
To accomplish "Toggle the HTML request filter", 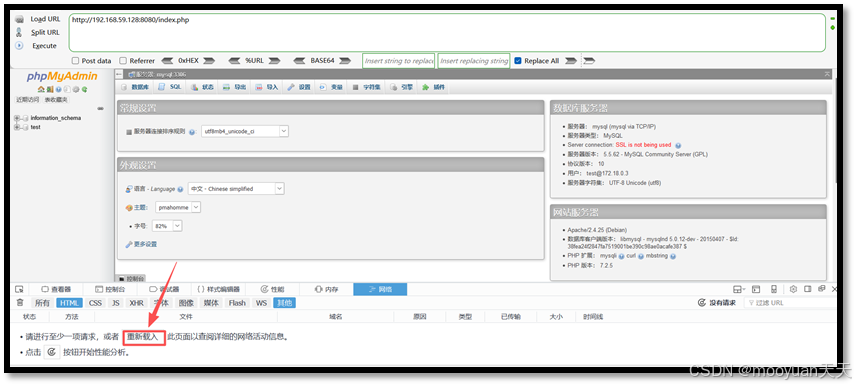I will click(x=69, y=303).
